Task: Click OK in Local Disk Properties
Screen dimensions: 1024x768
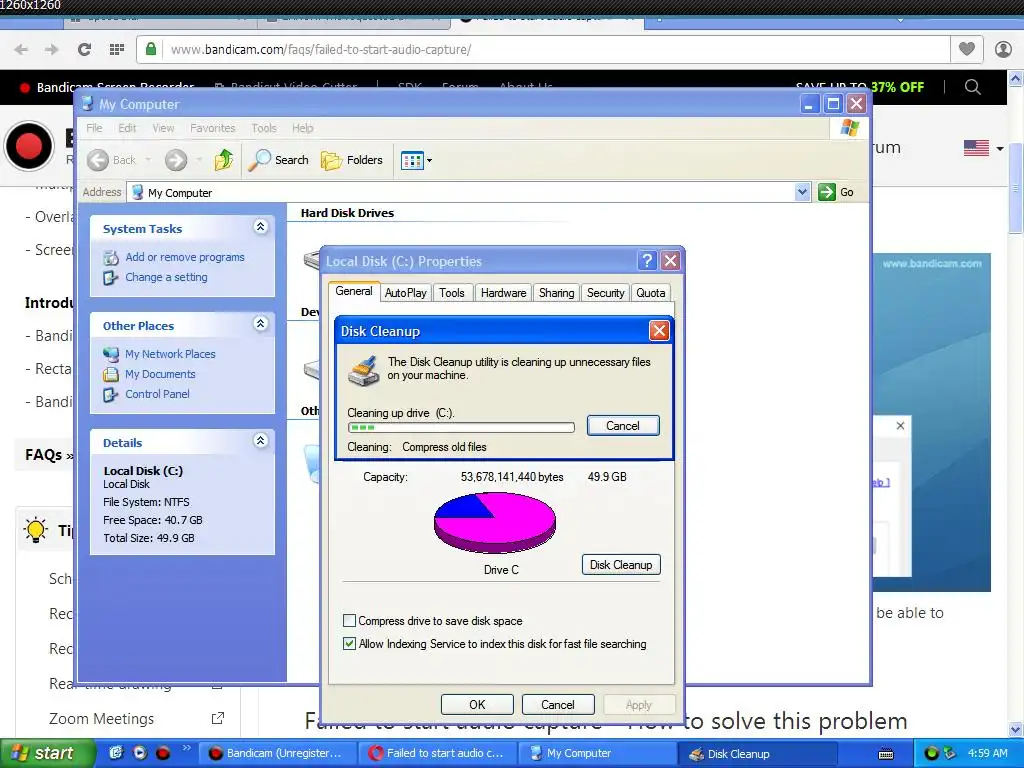Action: [477, 705]
